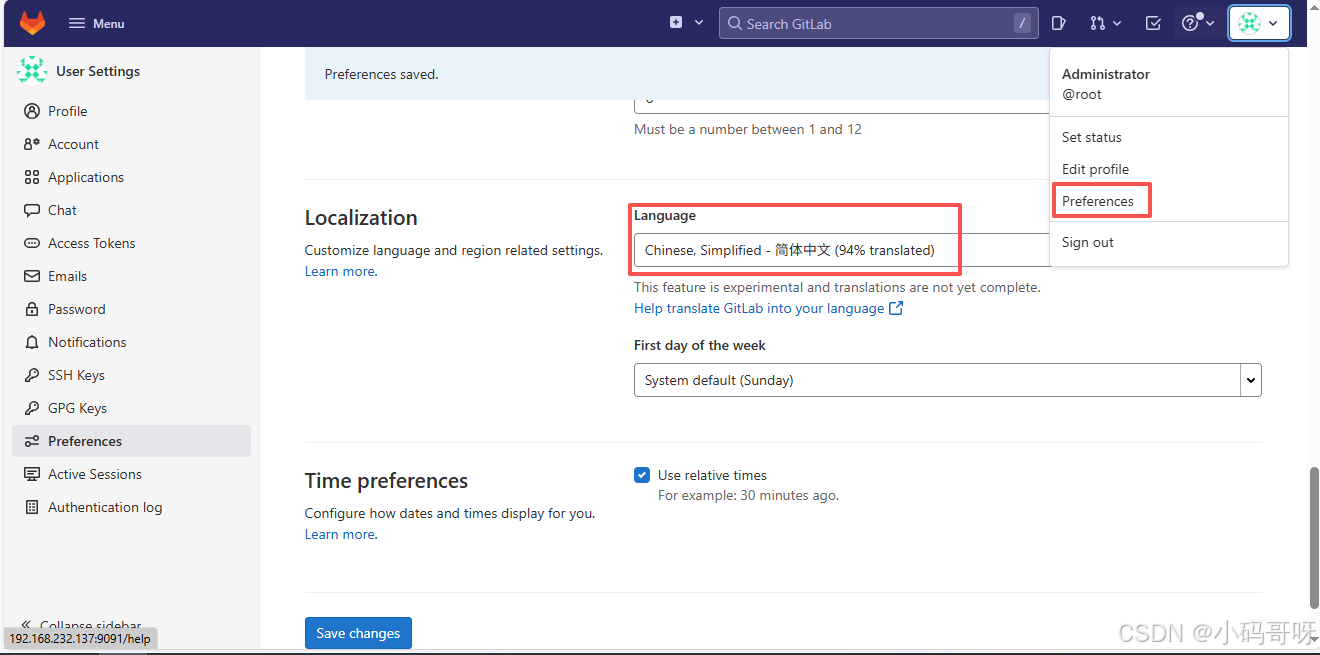Click Collapse sidebar control

tap(82, 625)
